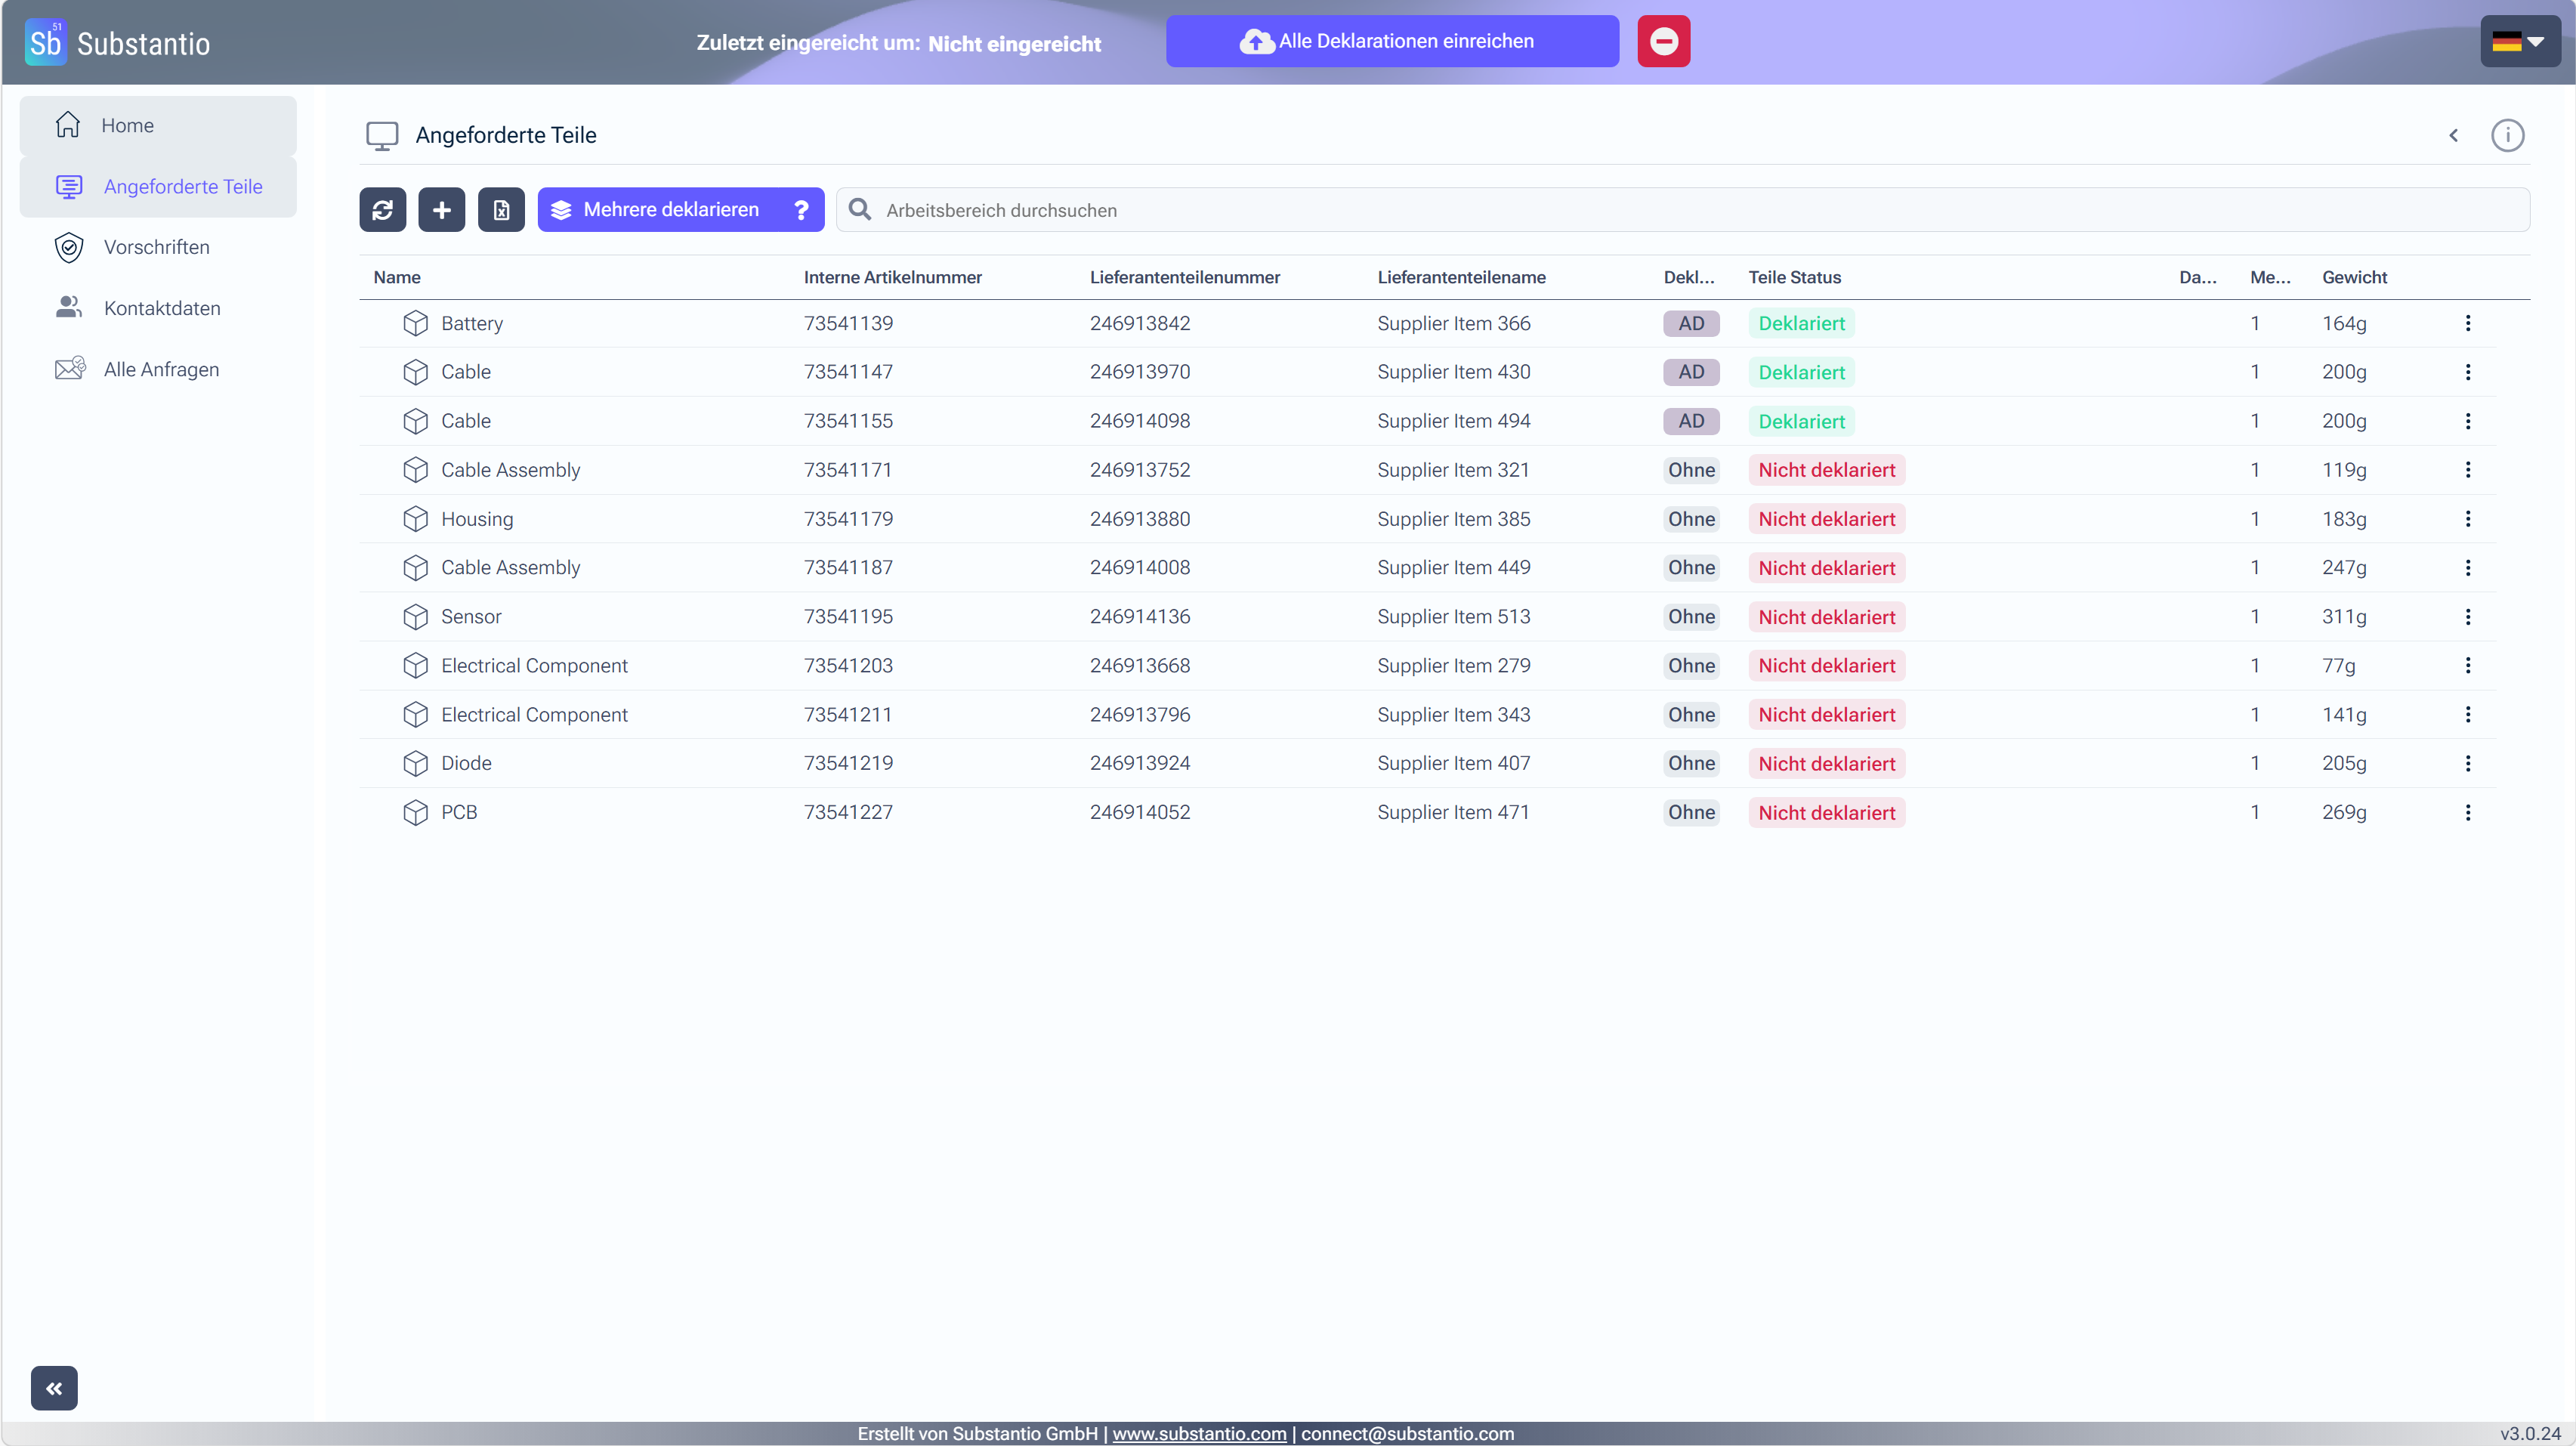Click the cube icon of the Battery row
Screen dimensions: 2576x1446
(415, 323)
